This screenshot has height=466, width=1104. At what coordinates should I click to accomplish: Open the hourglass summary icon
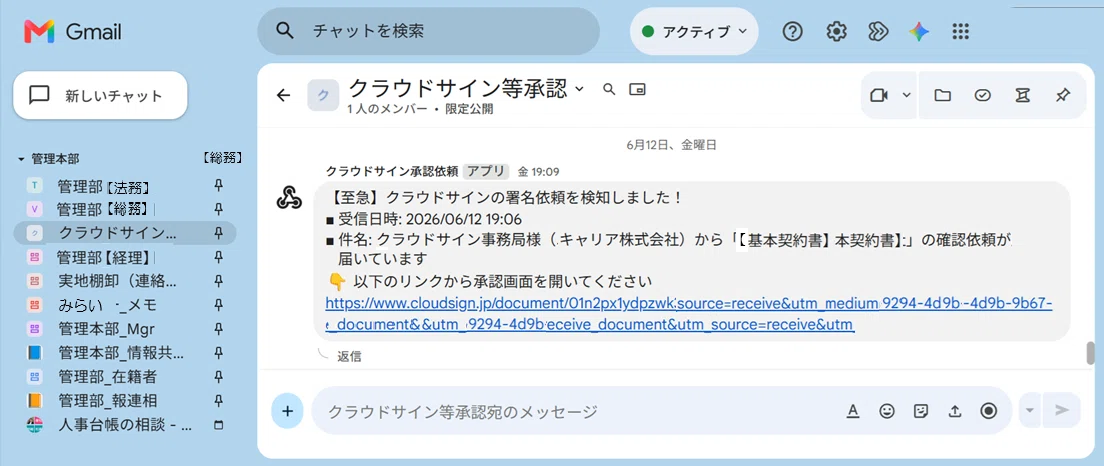1023,95
